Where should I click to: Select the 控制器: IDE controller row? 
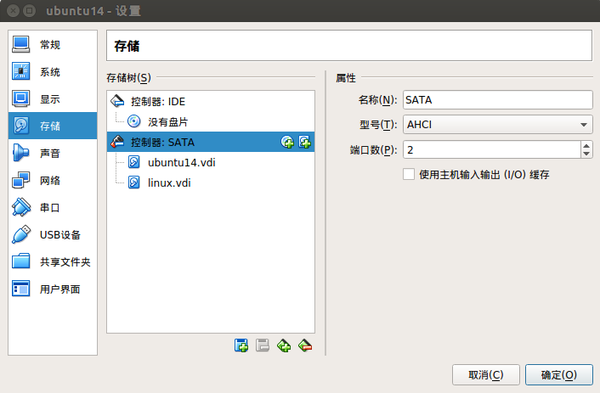tap(210, 101)
